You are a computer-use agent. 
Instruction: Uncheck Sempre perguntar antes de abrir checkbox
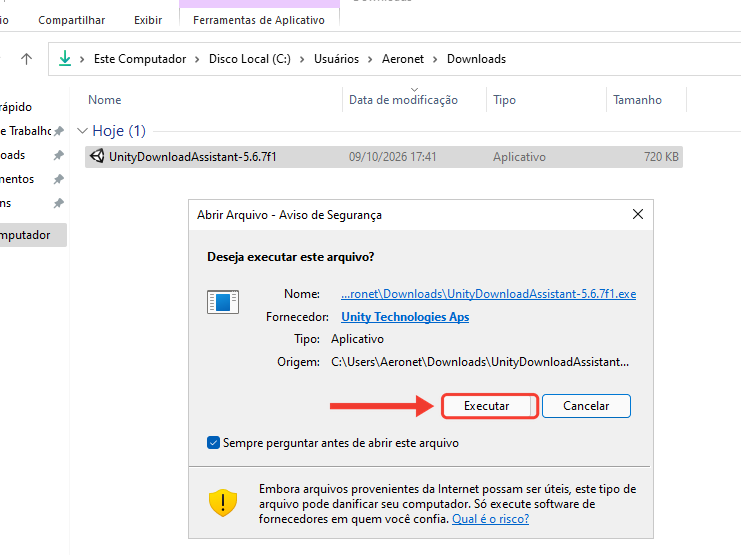pos(213,443)
